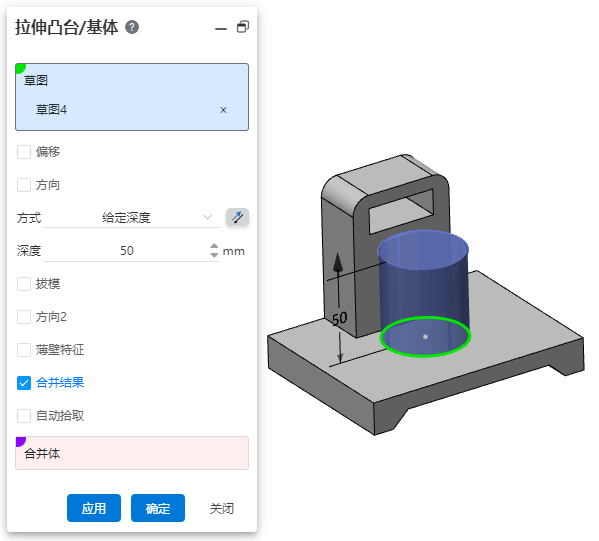
Task: Select the 合并体 selection box
Action: pos(132,453)
